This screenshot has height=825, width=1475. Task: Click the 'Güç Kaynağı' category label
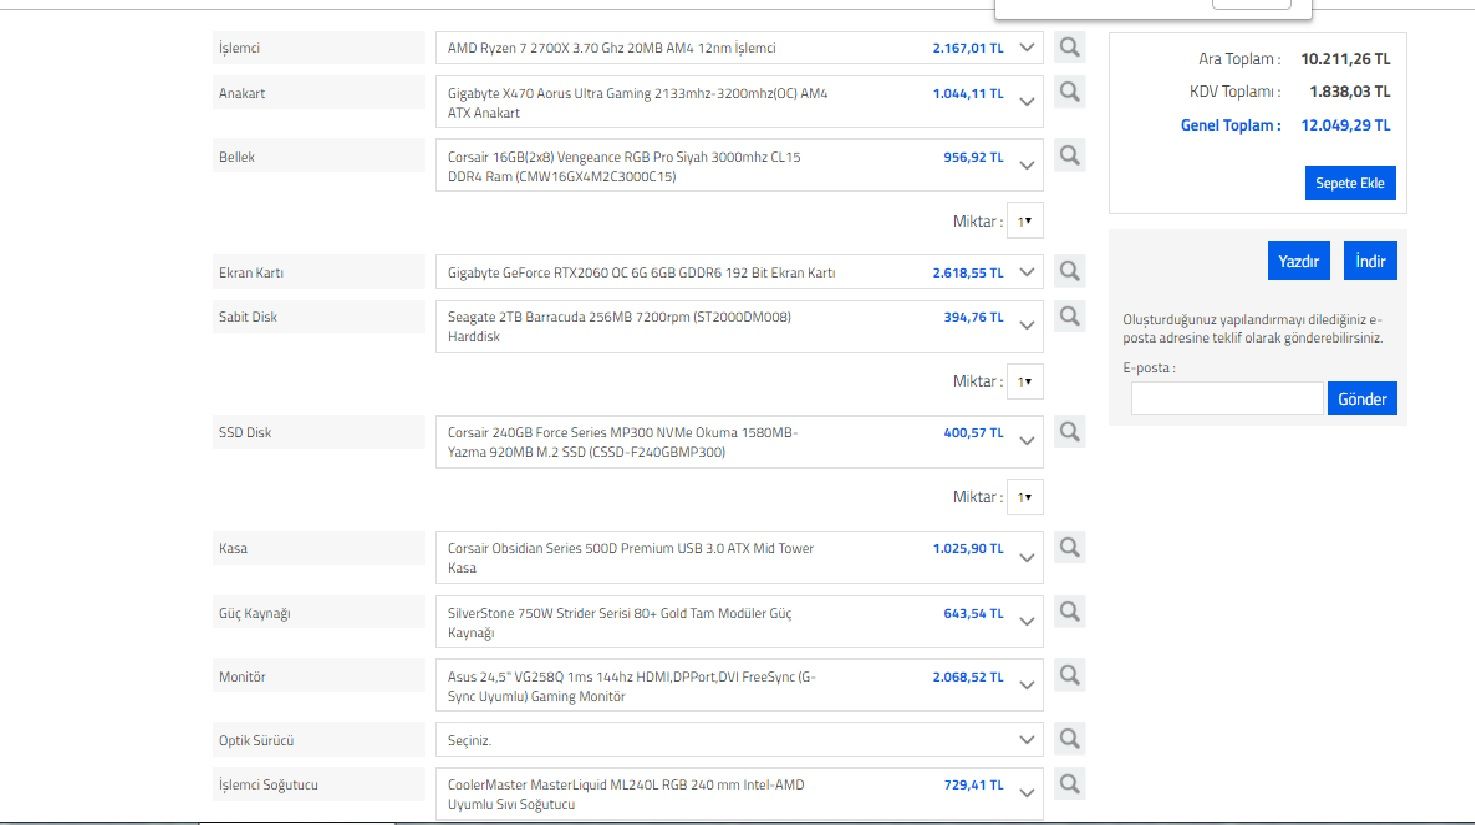(254, 613)
